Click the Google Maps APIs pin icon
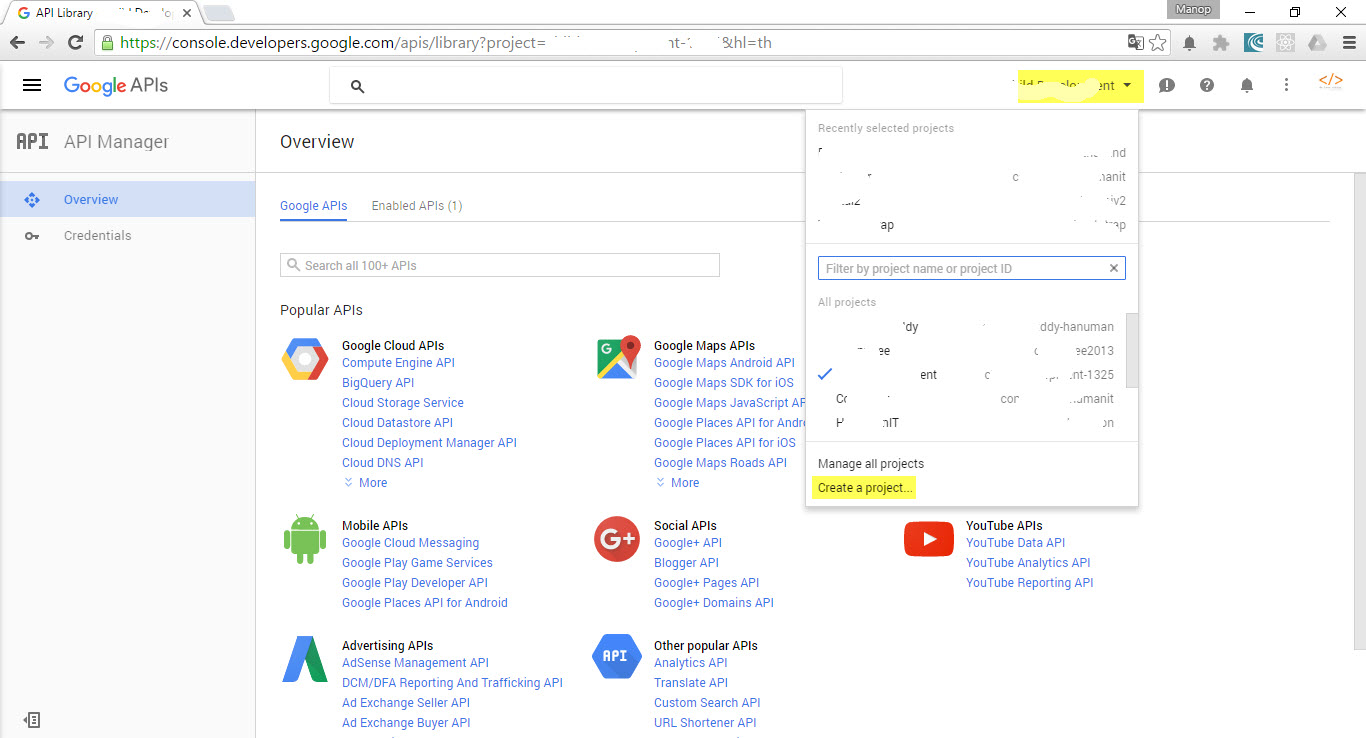This screenshot has width=1366, height=738. [618, 358]
